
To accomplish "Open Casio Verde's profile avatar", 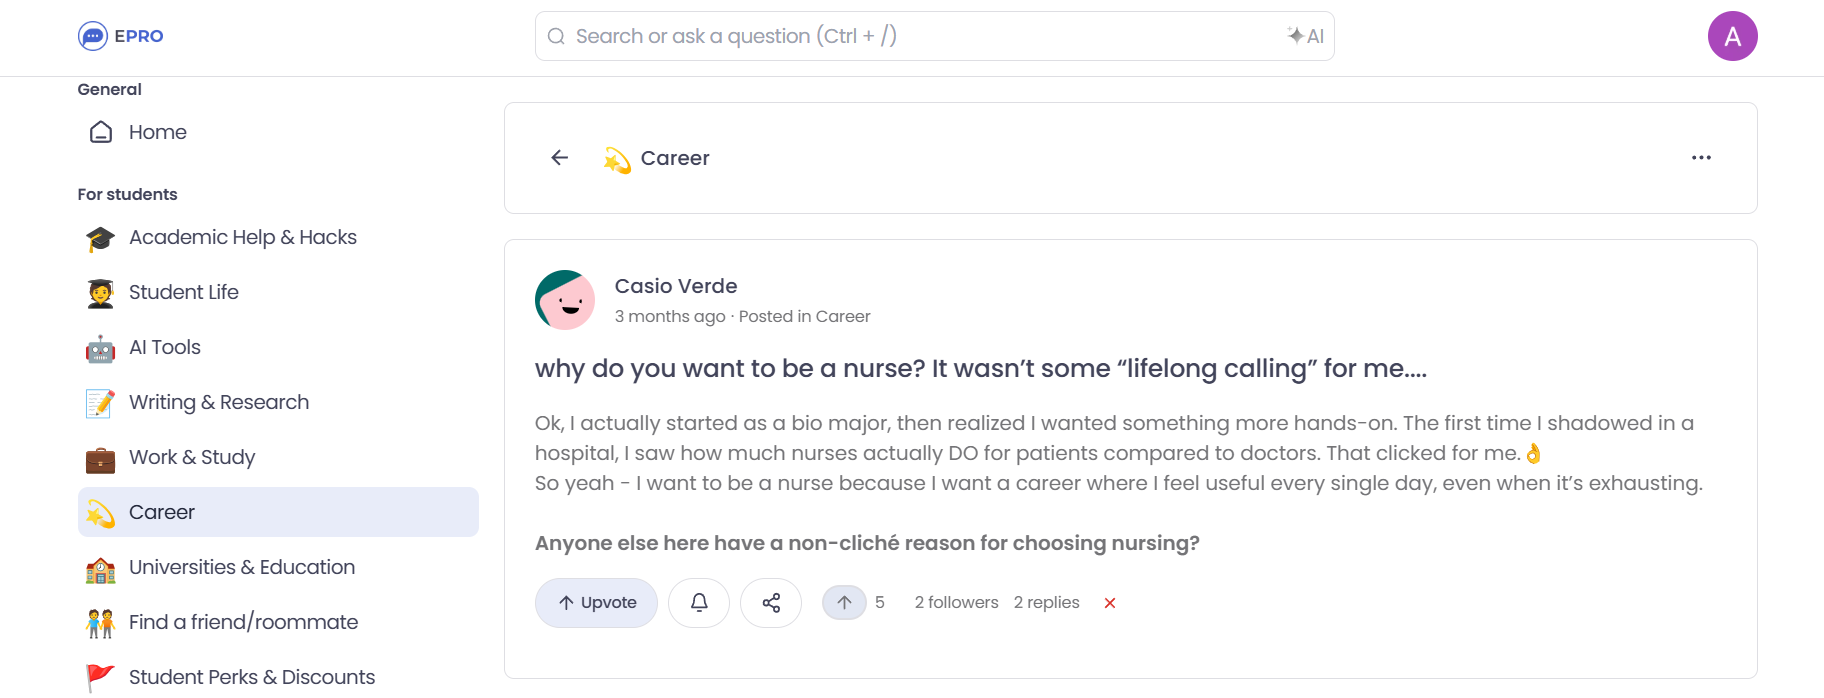I will 565,299.
